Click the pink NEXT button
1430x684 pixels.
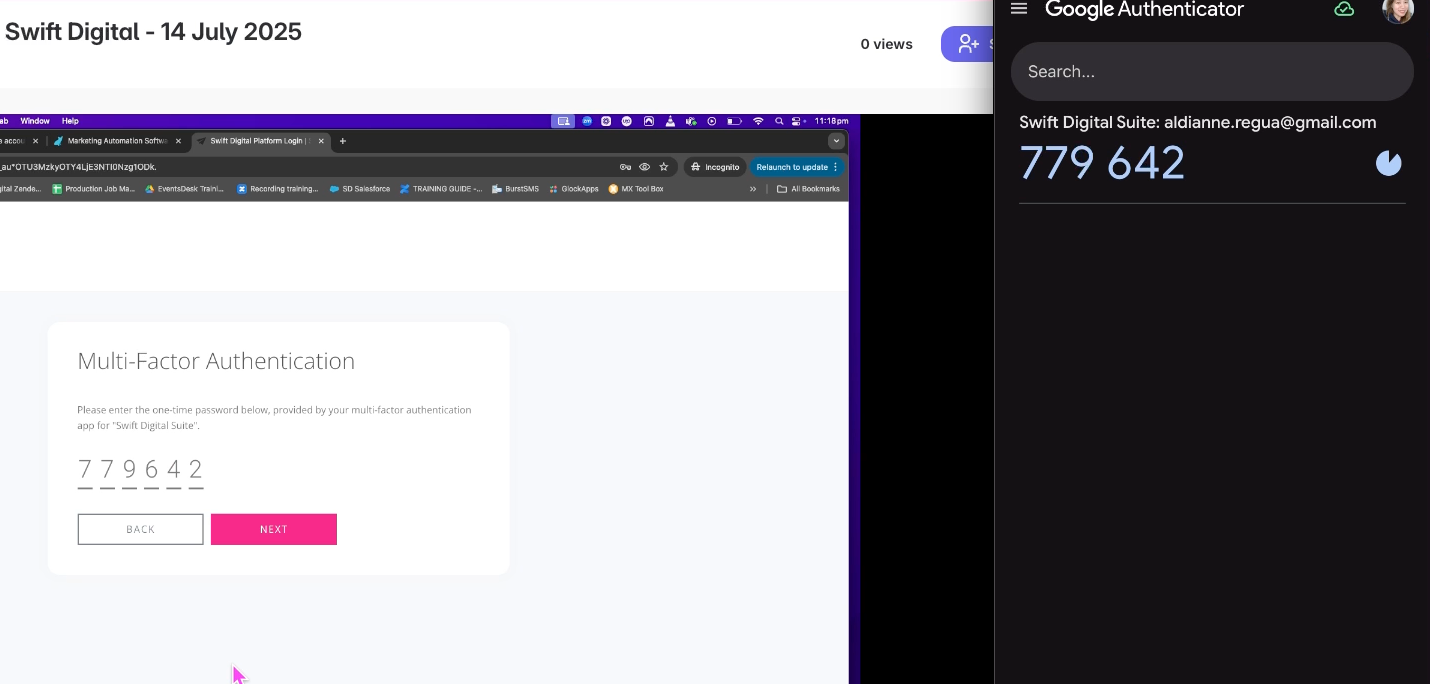click(x=274, y=529)
